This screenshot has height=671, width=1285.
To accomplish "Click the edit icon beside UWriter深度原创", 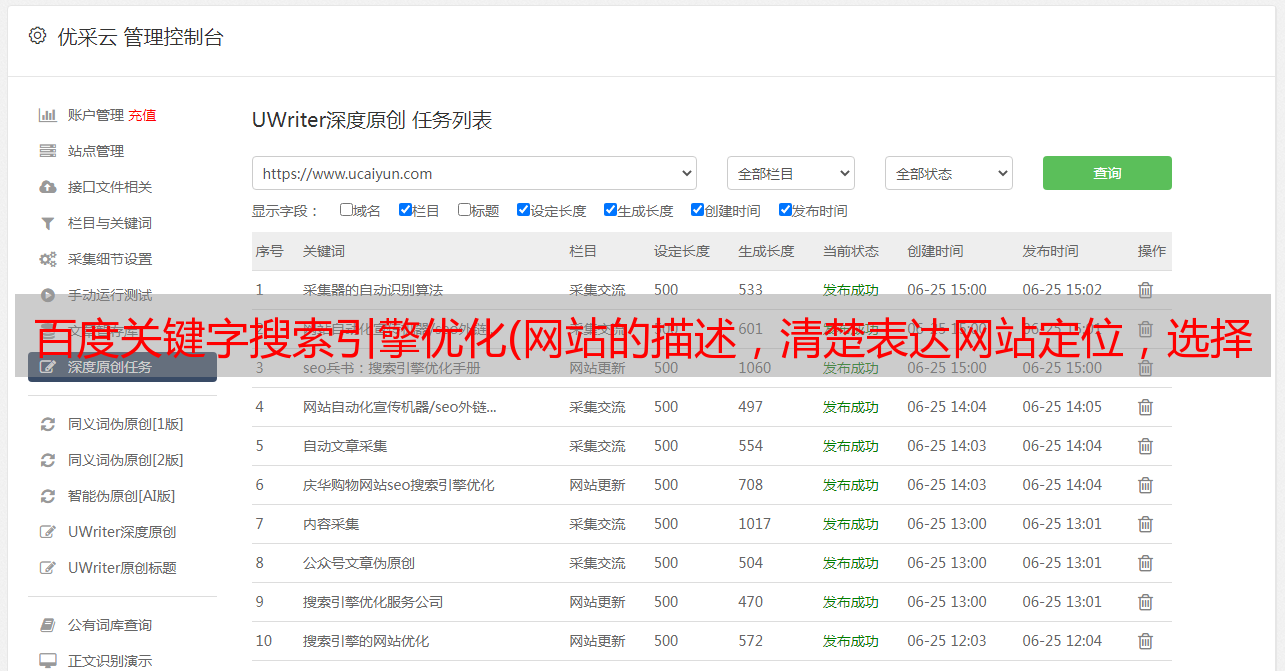I will pyautogui.click(x=47, y=532).
